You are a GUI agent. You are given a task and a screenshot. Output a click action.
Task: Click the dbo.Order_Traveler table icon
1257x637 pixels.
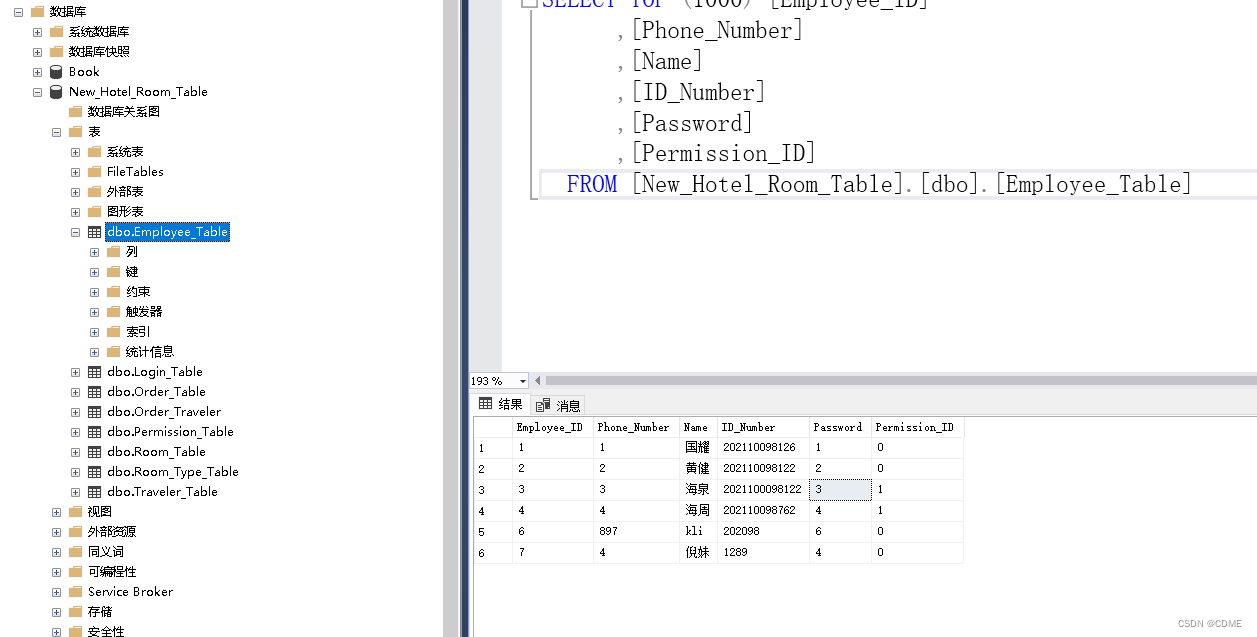coord(94,412)
